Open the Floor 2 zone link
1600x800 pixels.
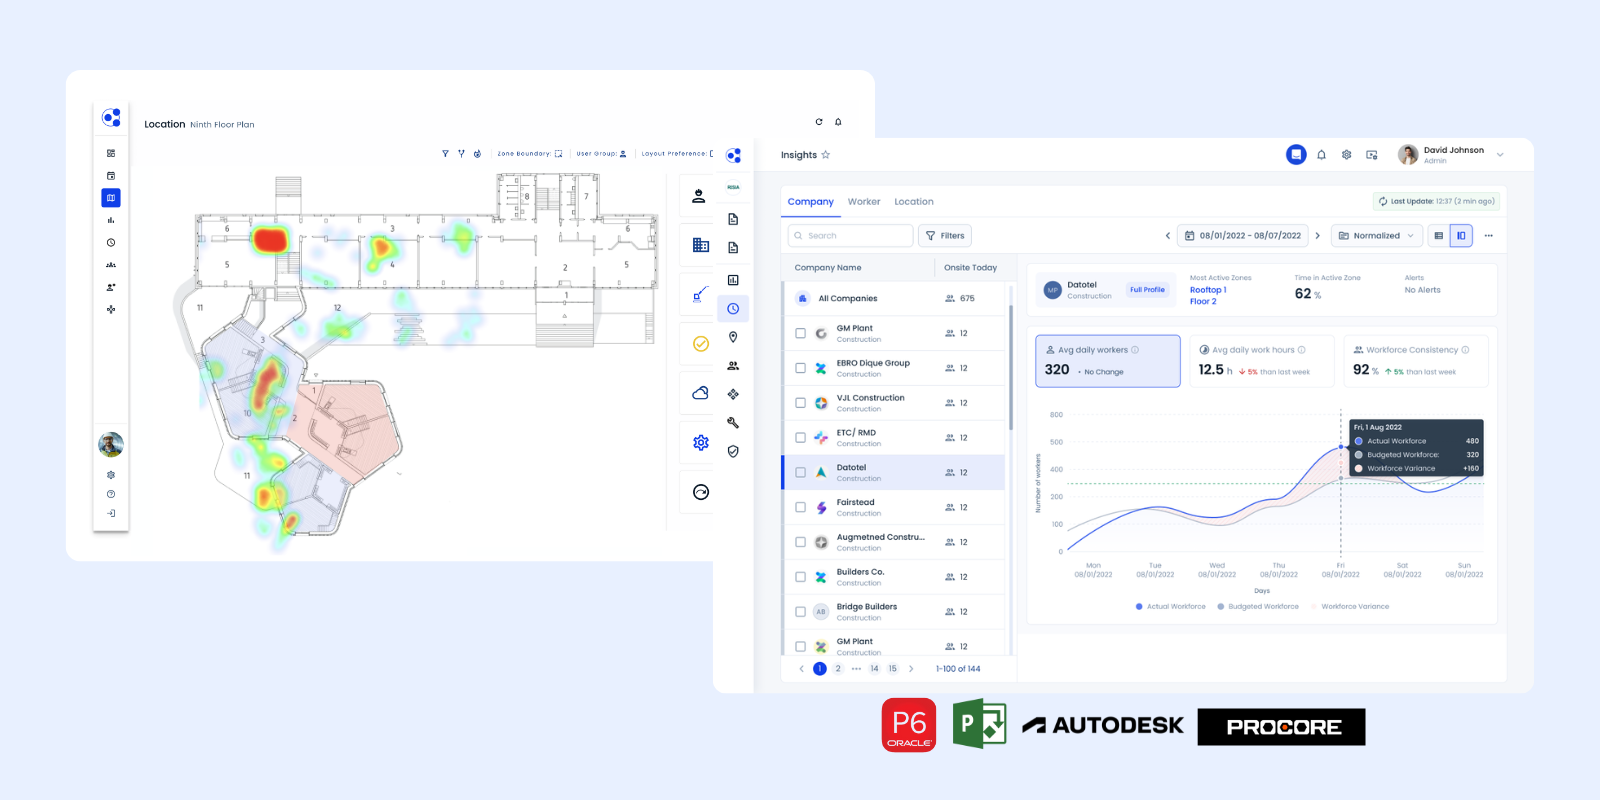[1203, 302]
